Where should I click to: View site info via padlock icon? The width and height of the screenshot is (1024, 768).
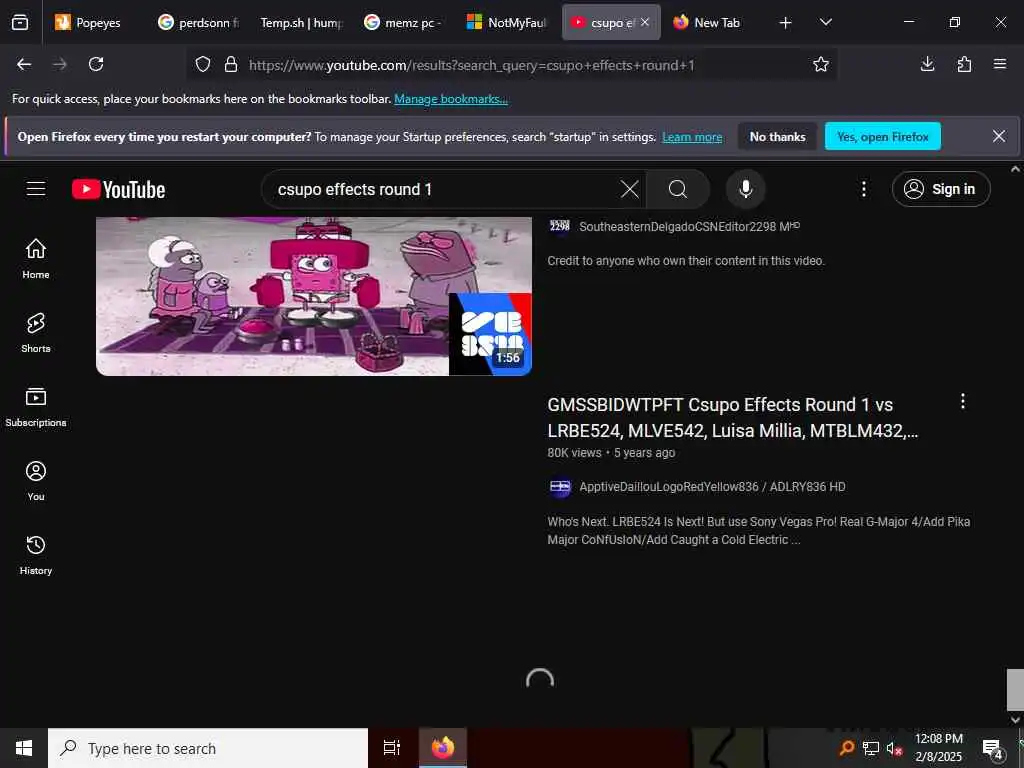pyautogui.click(x=231, y=65)
